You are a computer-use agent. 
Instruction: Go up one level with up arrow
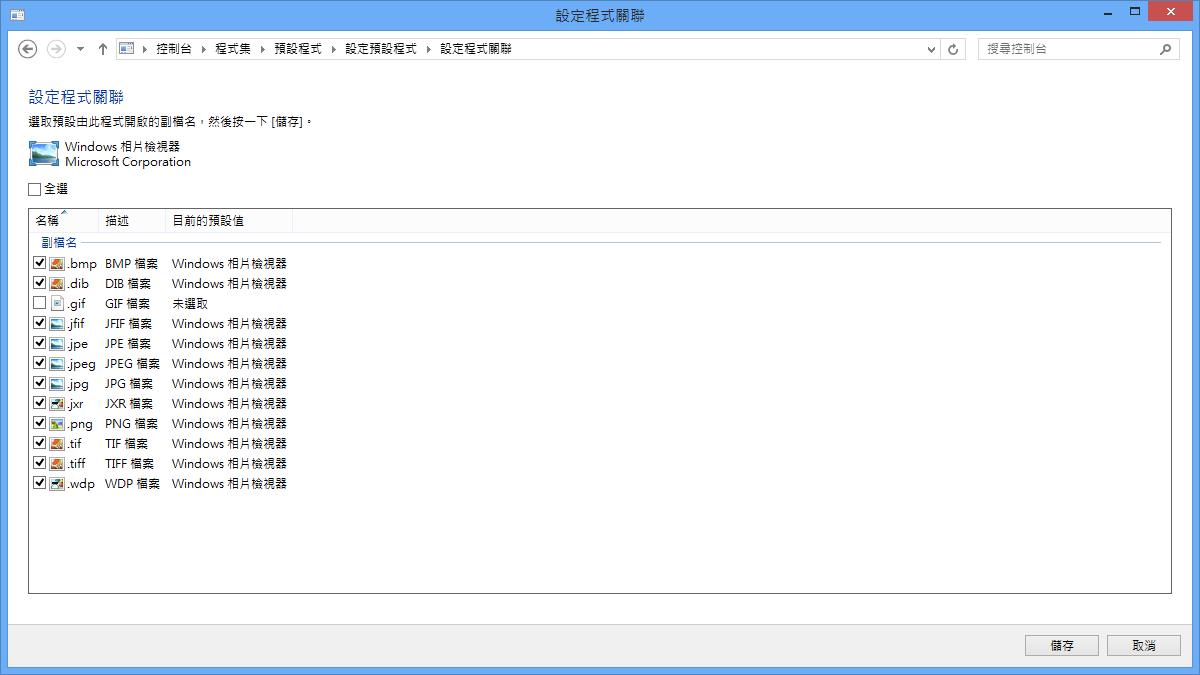click(103, 48)
